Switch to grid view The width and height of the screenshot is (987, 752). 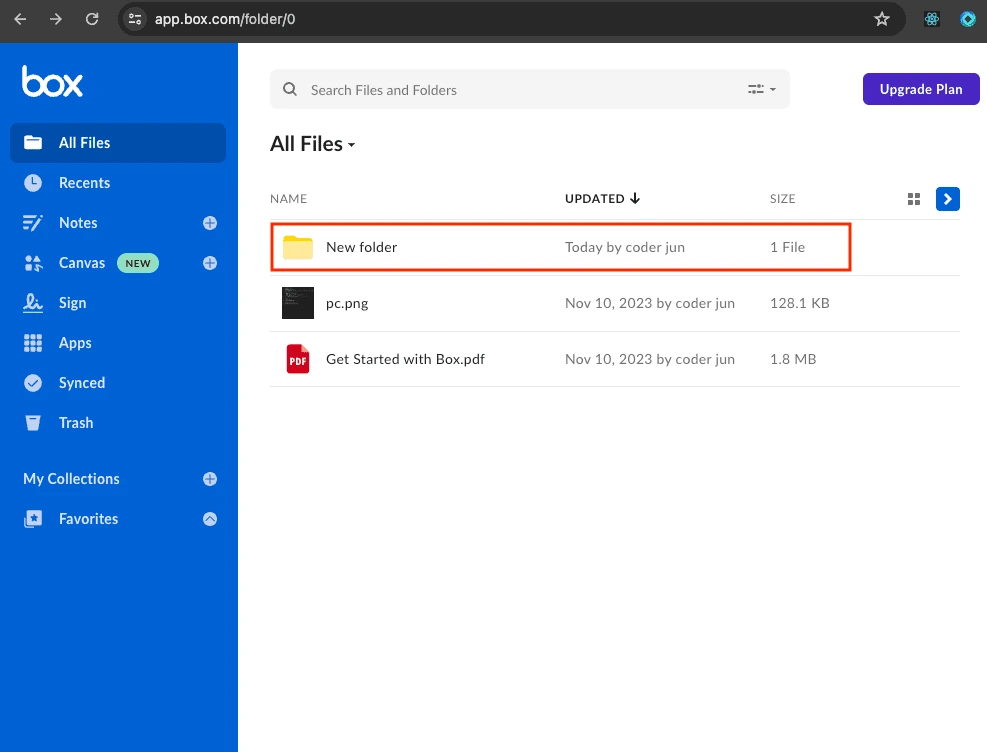click(x=914, y=199)
